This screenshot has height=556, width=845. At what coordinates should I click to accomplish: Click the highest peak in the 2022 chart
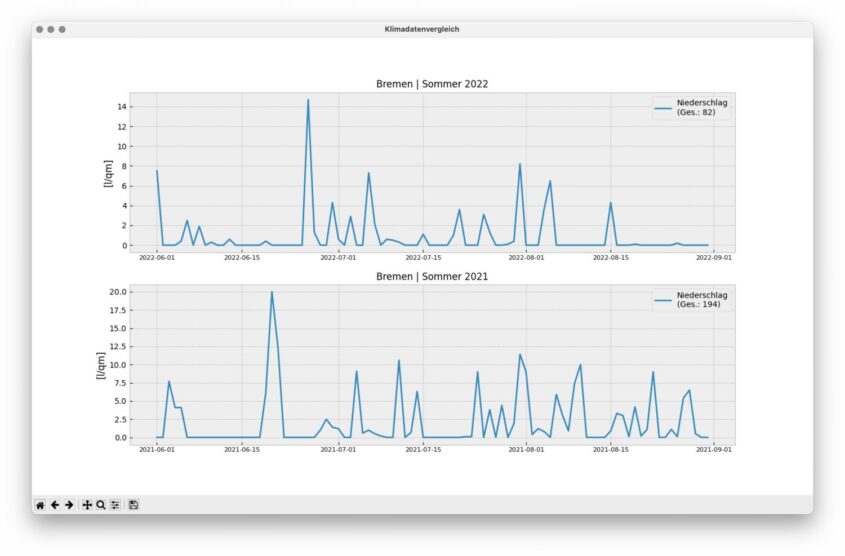308,100
